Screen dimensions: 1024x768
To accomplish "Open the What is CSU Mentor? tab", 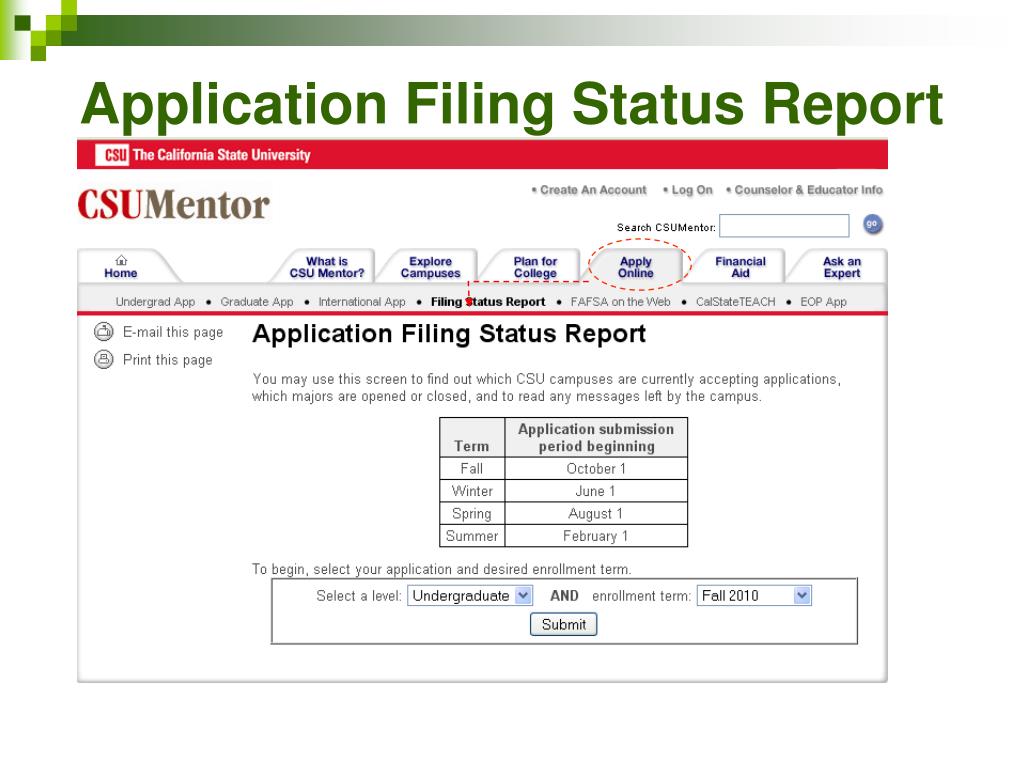I will point(327,267).
